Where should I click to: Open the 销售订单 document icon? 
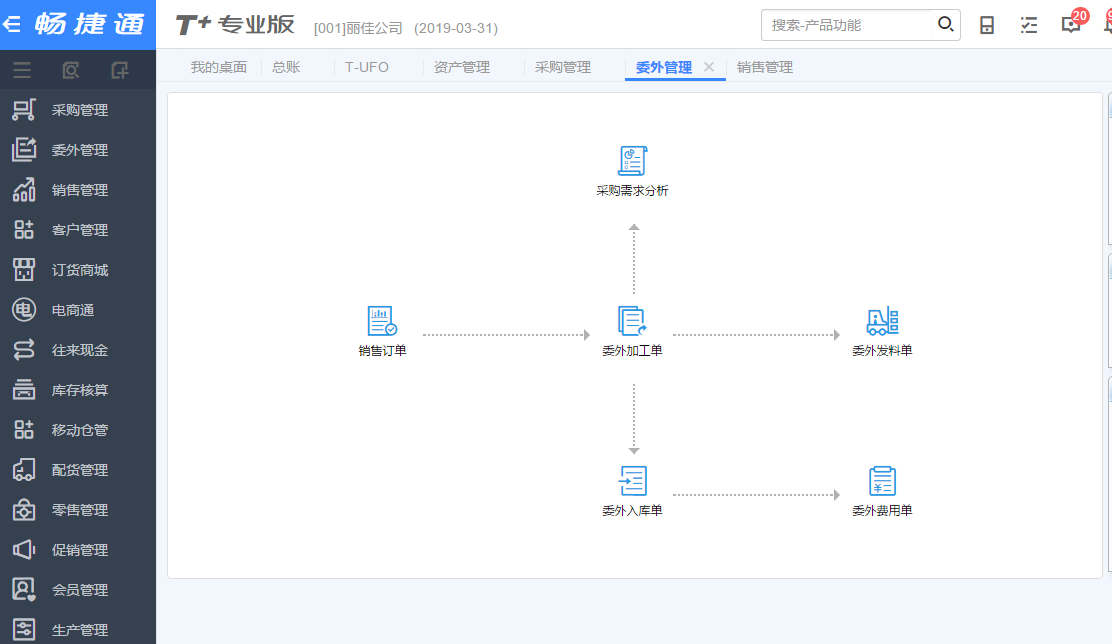point(382,322)
